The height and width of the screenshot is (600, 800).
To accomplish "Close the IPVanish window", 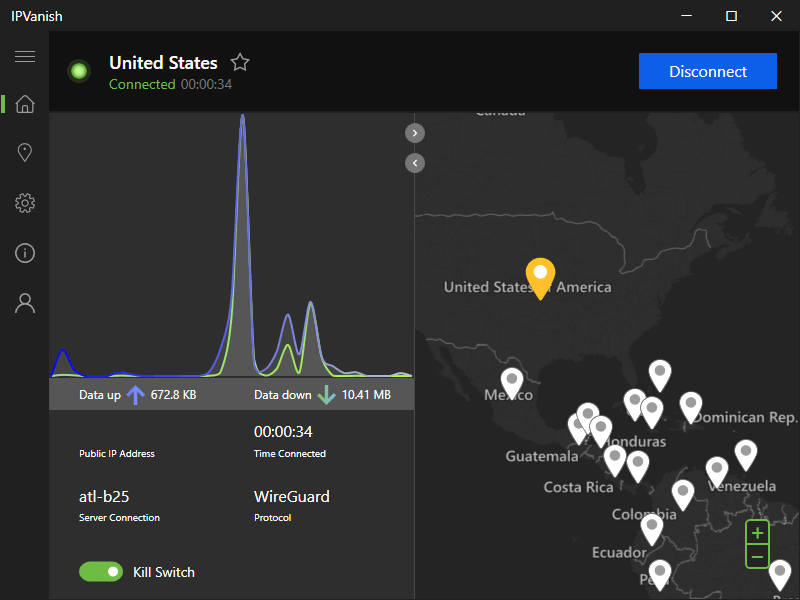I will click(776, 16).
